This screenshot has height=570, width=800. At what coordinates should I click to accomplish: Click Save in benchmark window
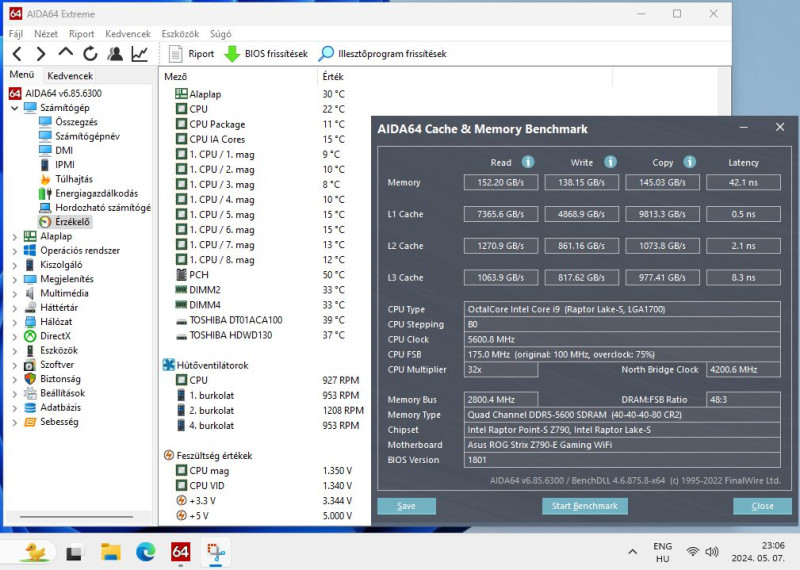coord(406,506)
